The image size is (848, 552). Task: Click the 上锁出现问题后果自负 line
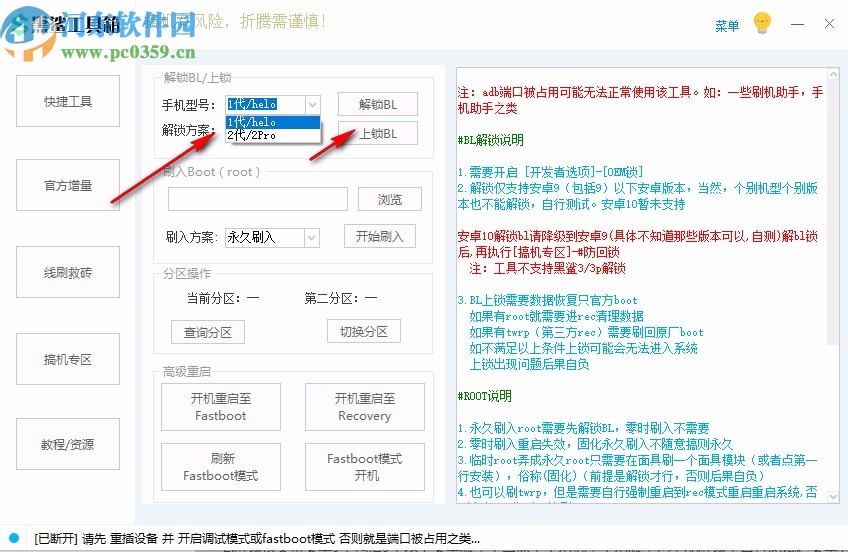pyautogui.click(x=529, y=364)
